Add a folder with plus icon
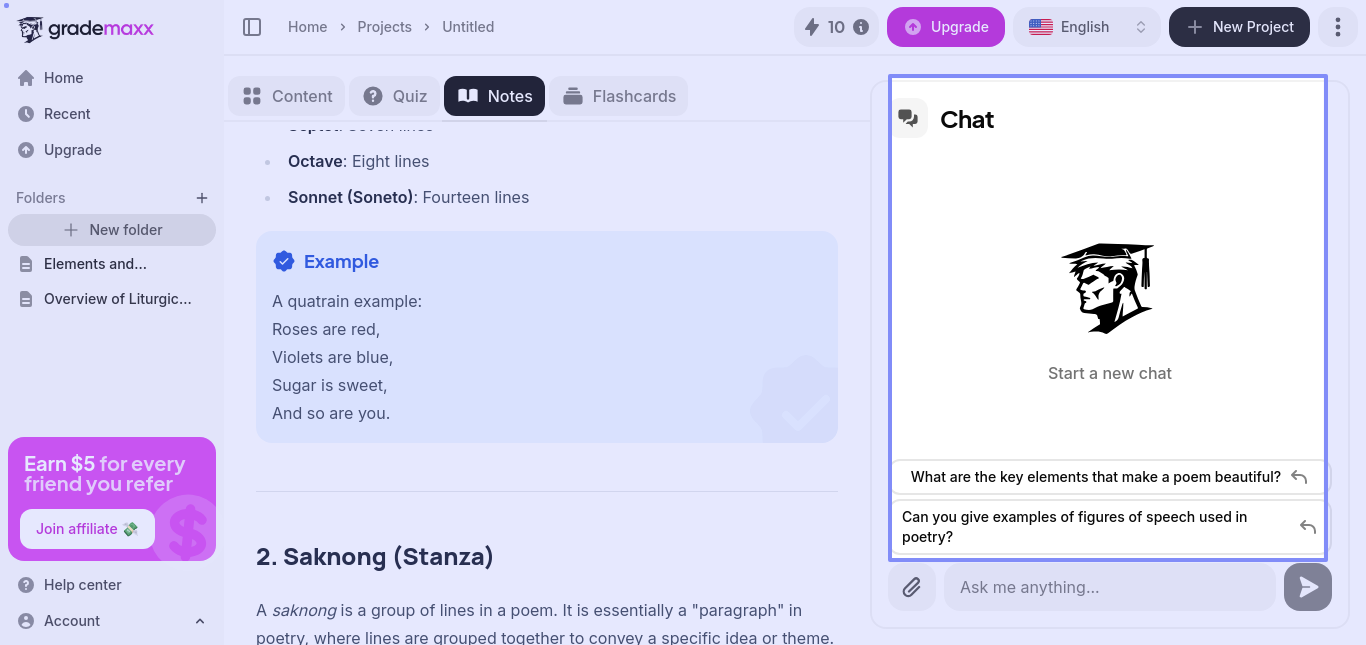1366x645 pixels. click(x=201, y=198)
